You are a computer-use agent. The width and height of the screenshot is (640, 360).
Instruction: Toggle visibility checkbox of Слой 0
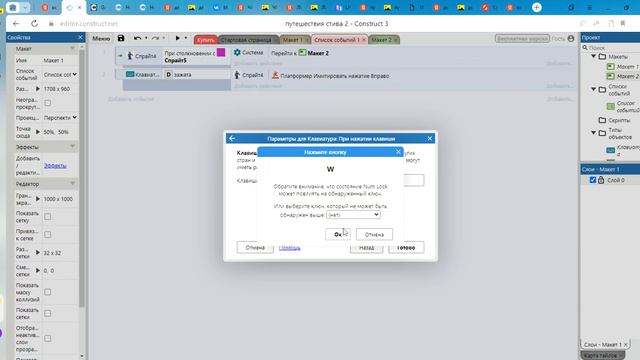[593, 180]
